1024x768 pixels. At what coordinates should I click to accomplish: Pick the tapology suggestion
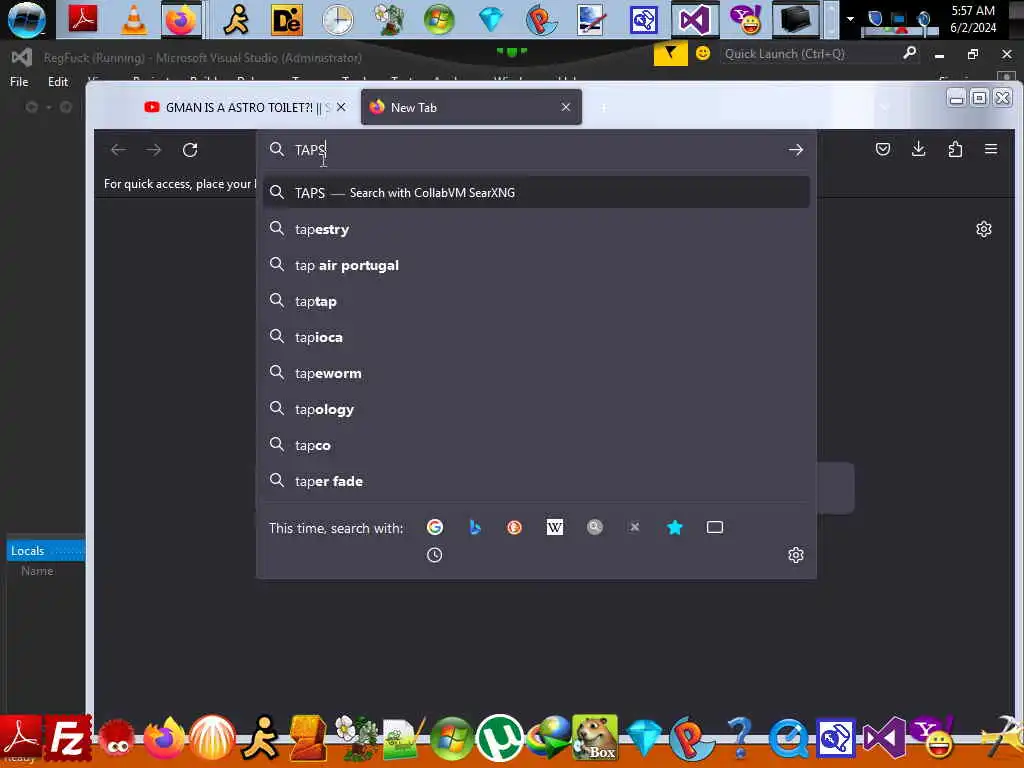coord(536,409)
